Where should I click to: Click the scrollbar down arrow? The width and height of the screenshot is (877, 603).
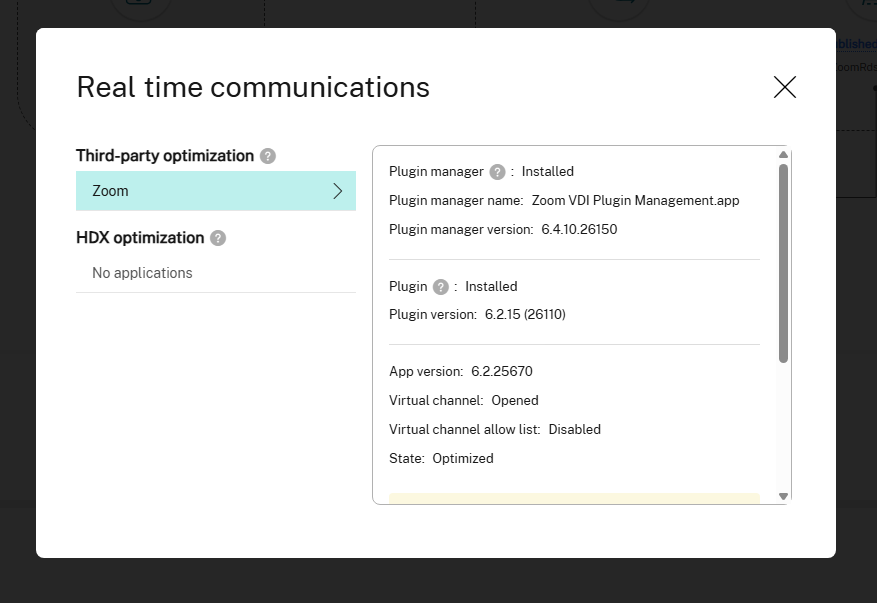click(783, 495)
